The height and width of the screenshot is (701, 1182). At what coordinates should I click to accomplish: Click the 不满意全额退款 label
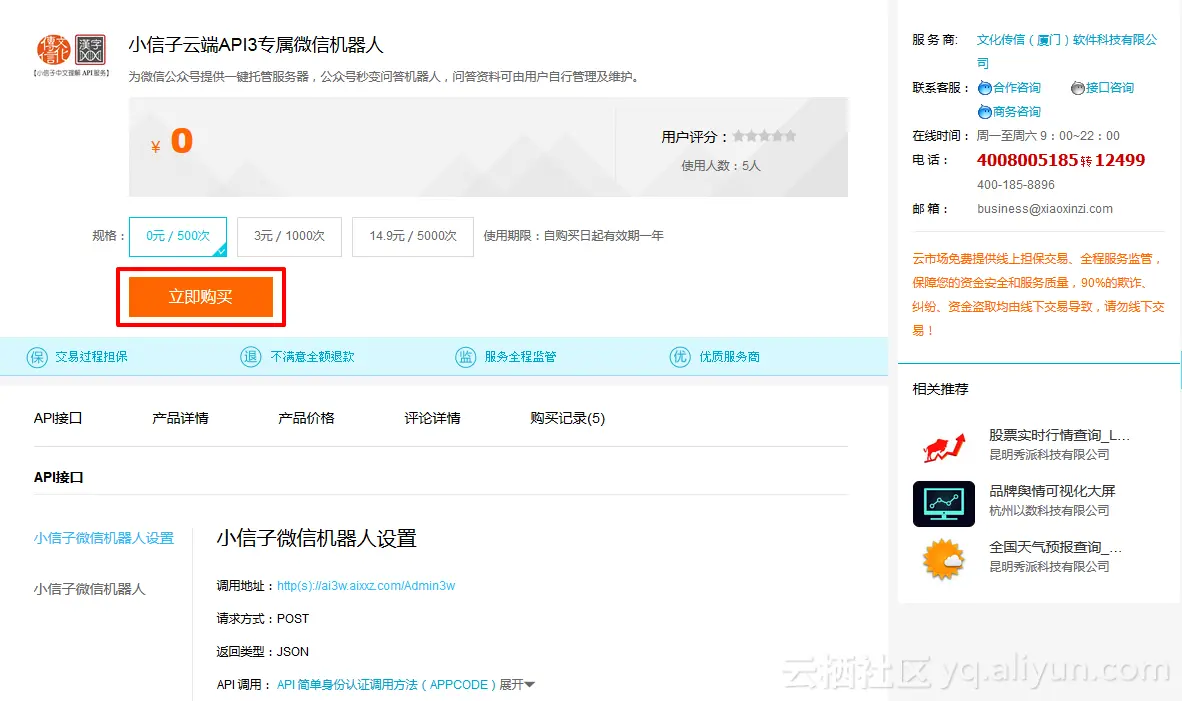(x=312, y=357)
